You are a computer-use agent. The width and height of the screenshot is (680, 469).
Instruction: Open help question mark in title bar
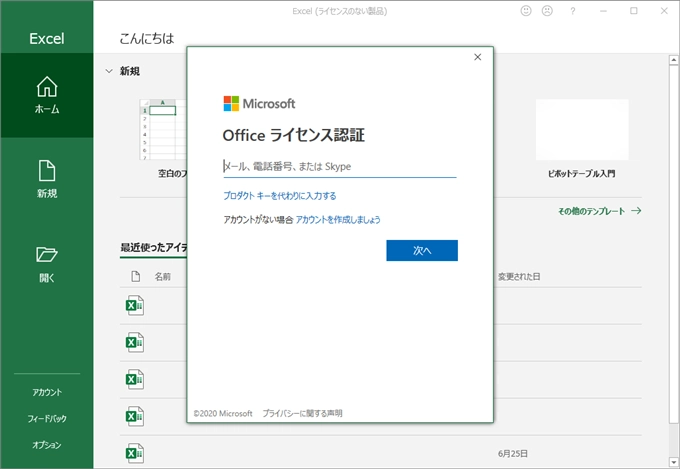point(572,11)
